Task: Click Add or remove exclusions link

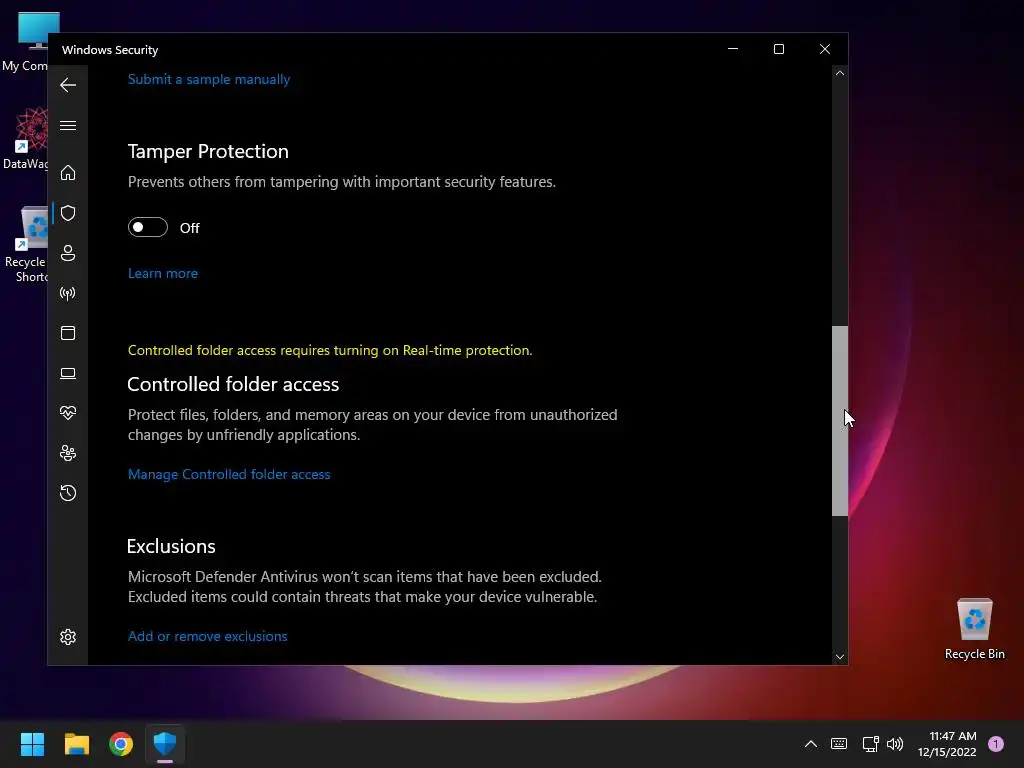Action: coord(208,636)
